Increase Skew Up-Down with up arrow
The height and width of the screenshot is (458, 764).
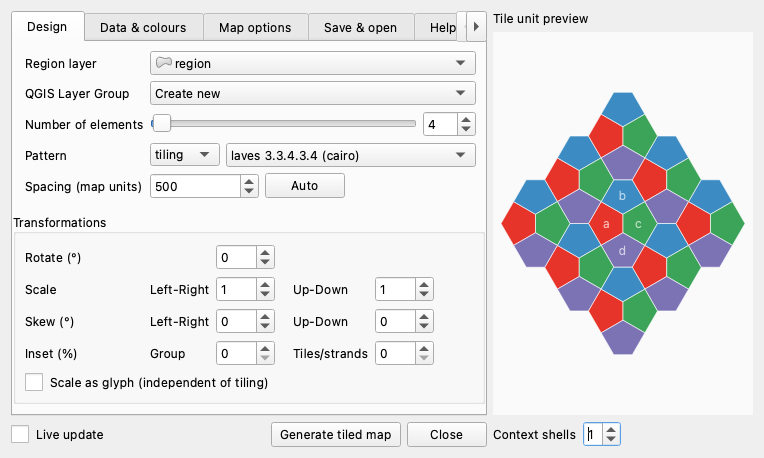(x=424, y=317)
